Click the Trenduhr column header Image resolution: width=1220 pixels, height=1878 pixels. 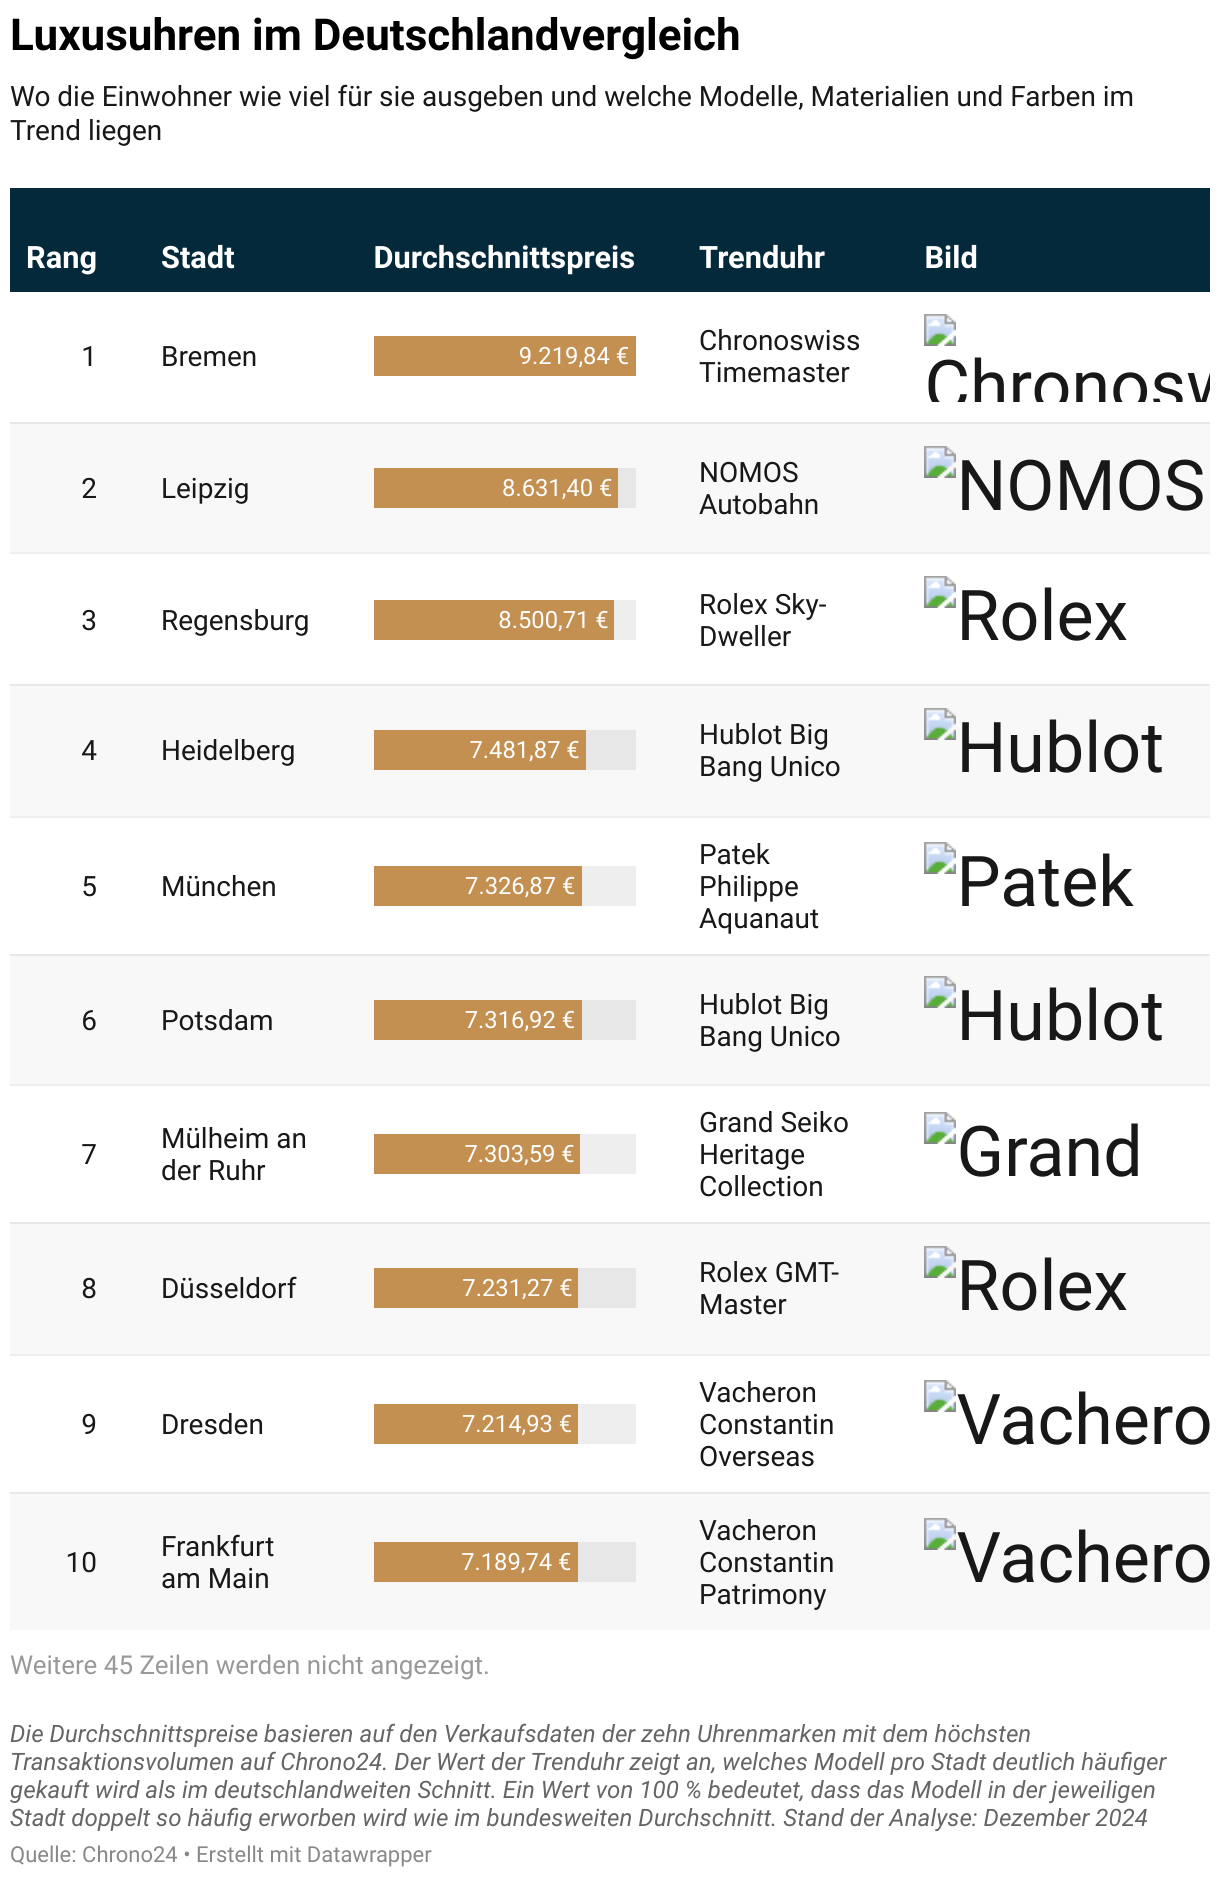tap(762, 257)
